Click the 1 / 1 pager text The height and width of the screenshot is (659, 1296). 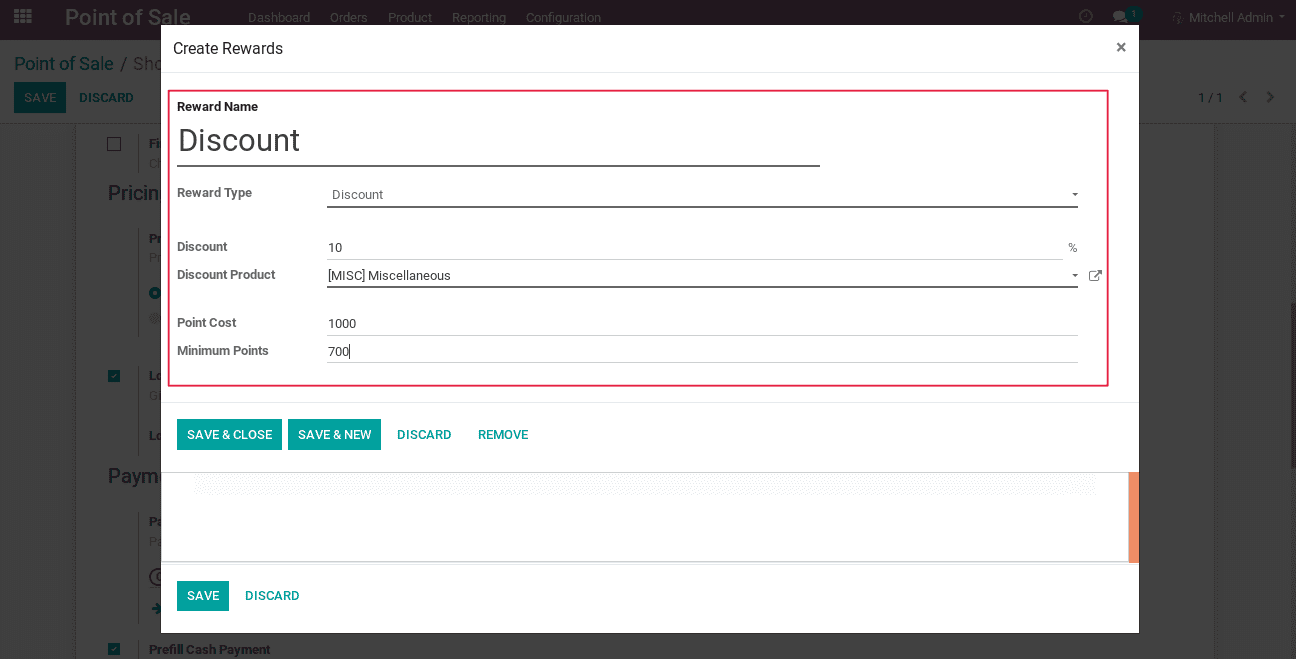coord(1210,98)
